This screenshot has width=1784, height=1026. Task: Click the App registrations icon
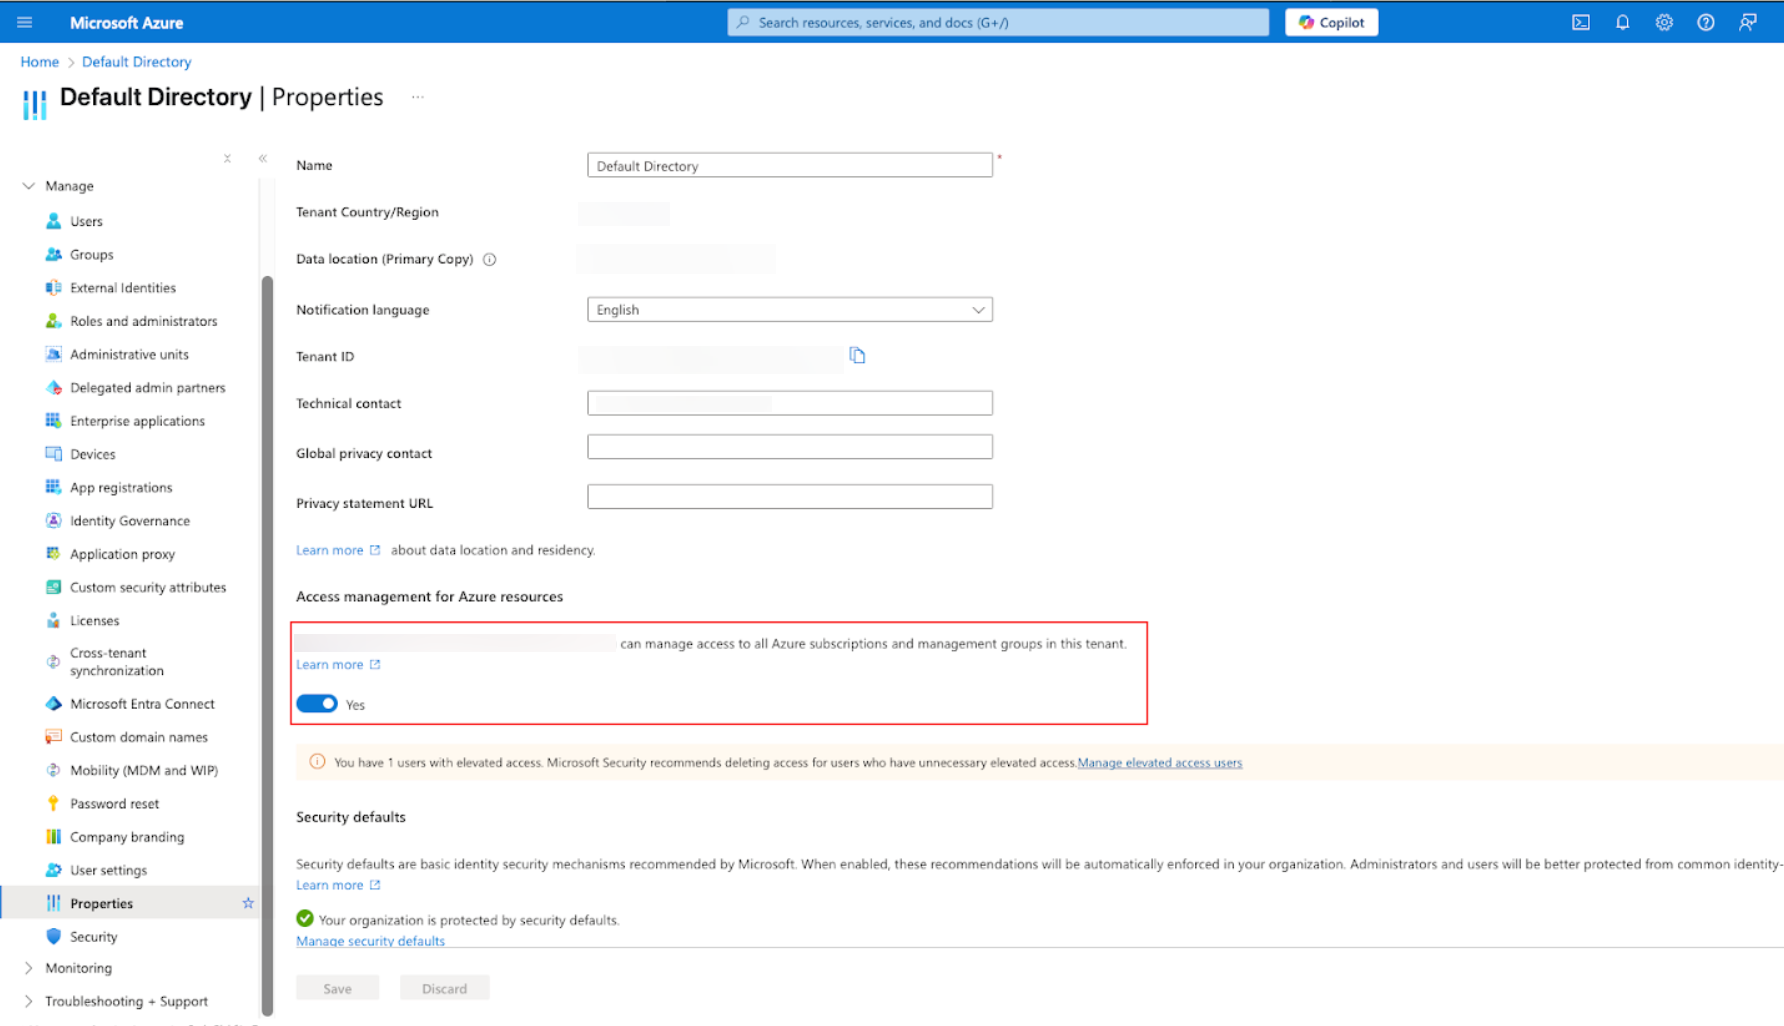pos(54,487)
